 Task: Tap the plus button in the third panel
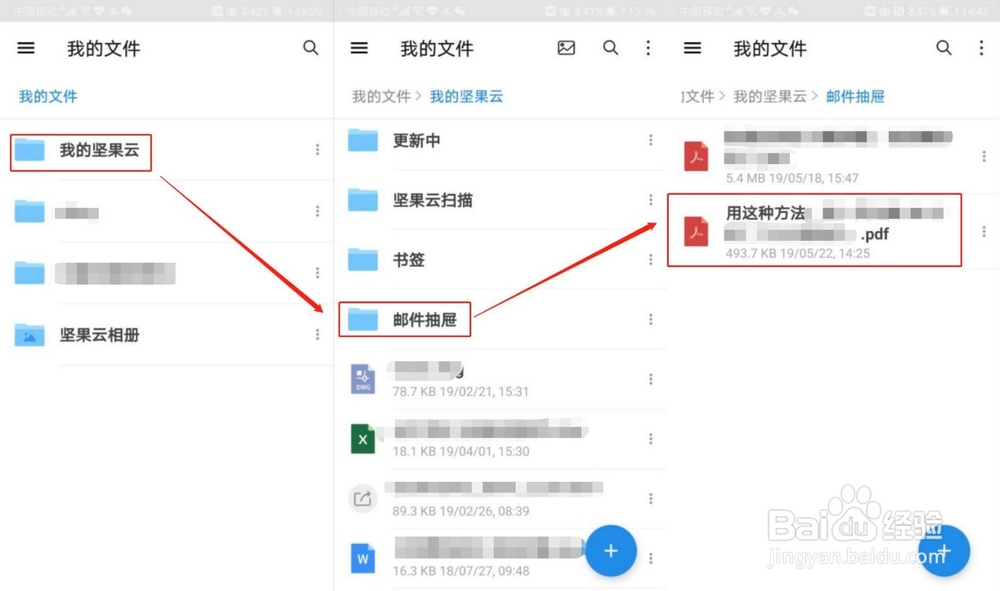coord(943,551)
